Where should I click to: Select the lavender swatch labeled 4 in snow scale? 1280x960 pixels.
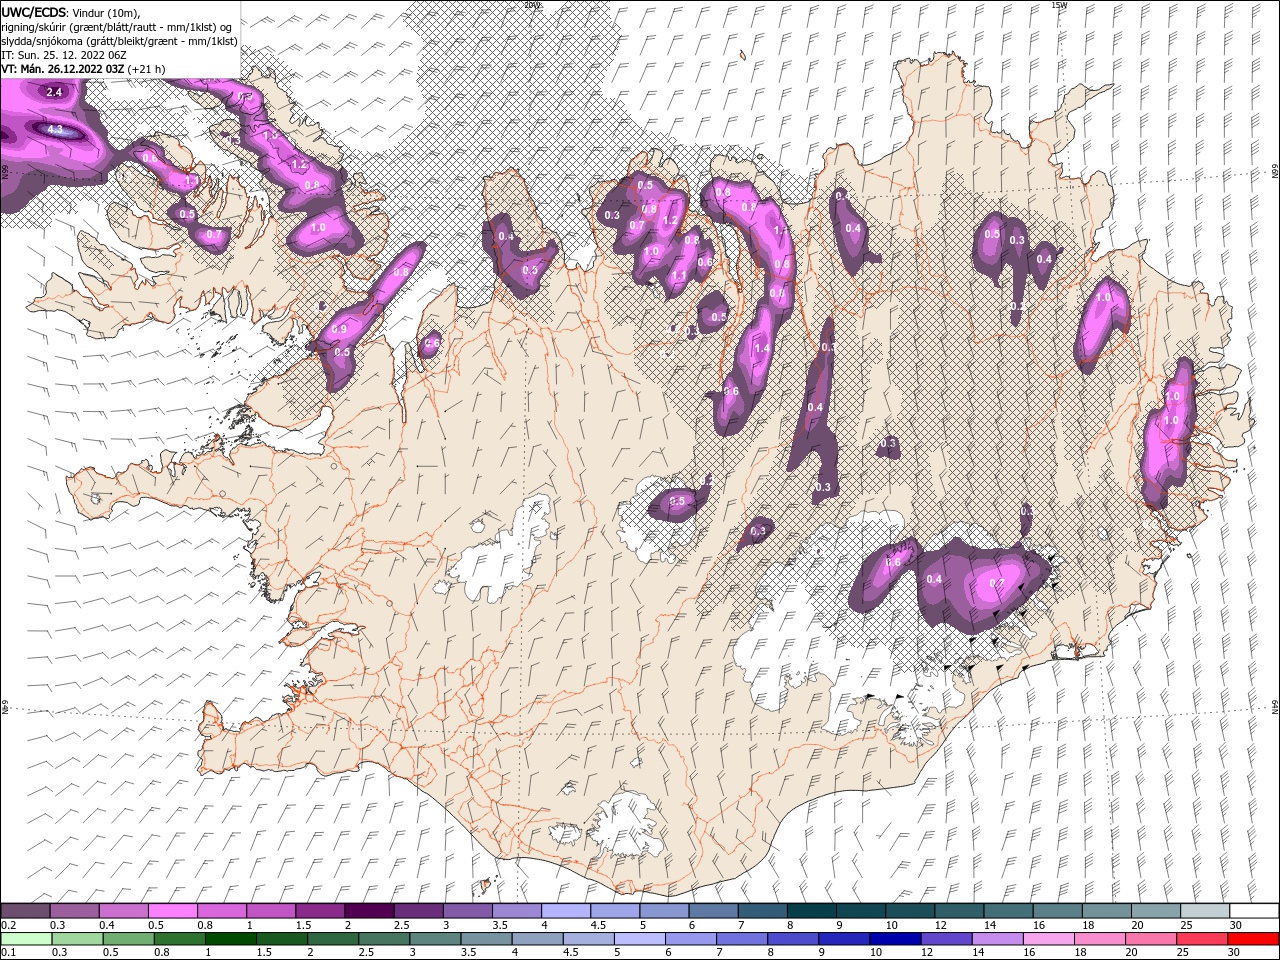point(566,911)
